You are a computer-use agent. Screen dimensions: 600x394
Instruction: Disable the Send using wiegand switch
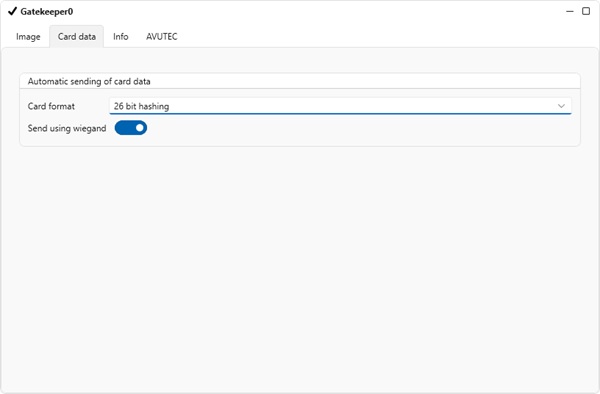point(130,128)
